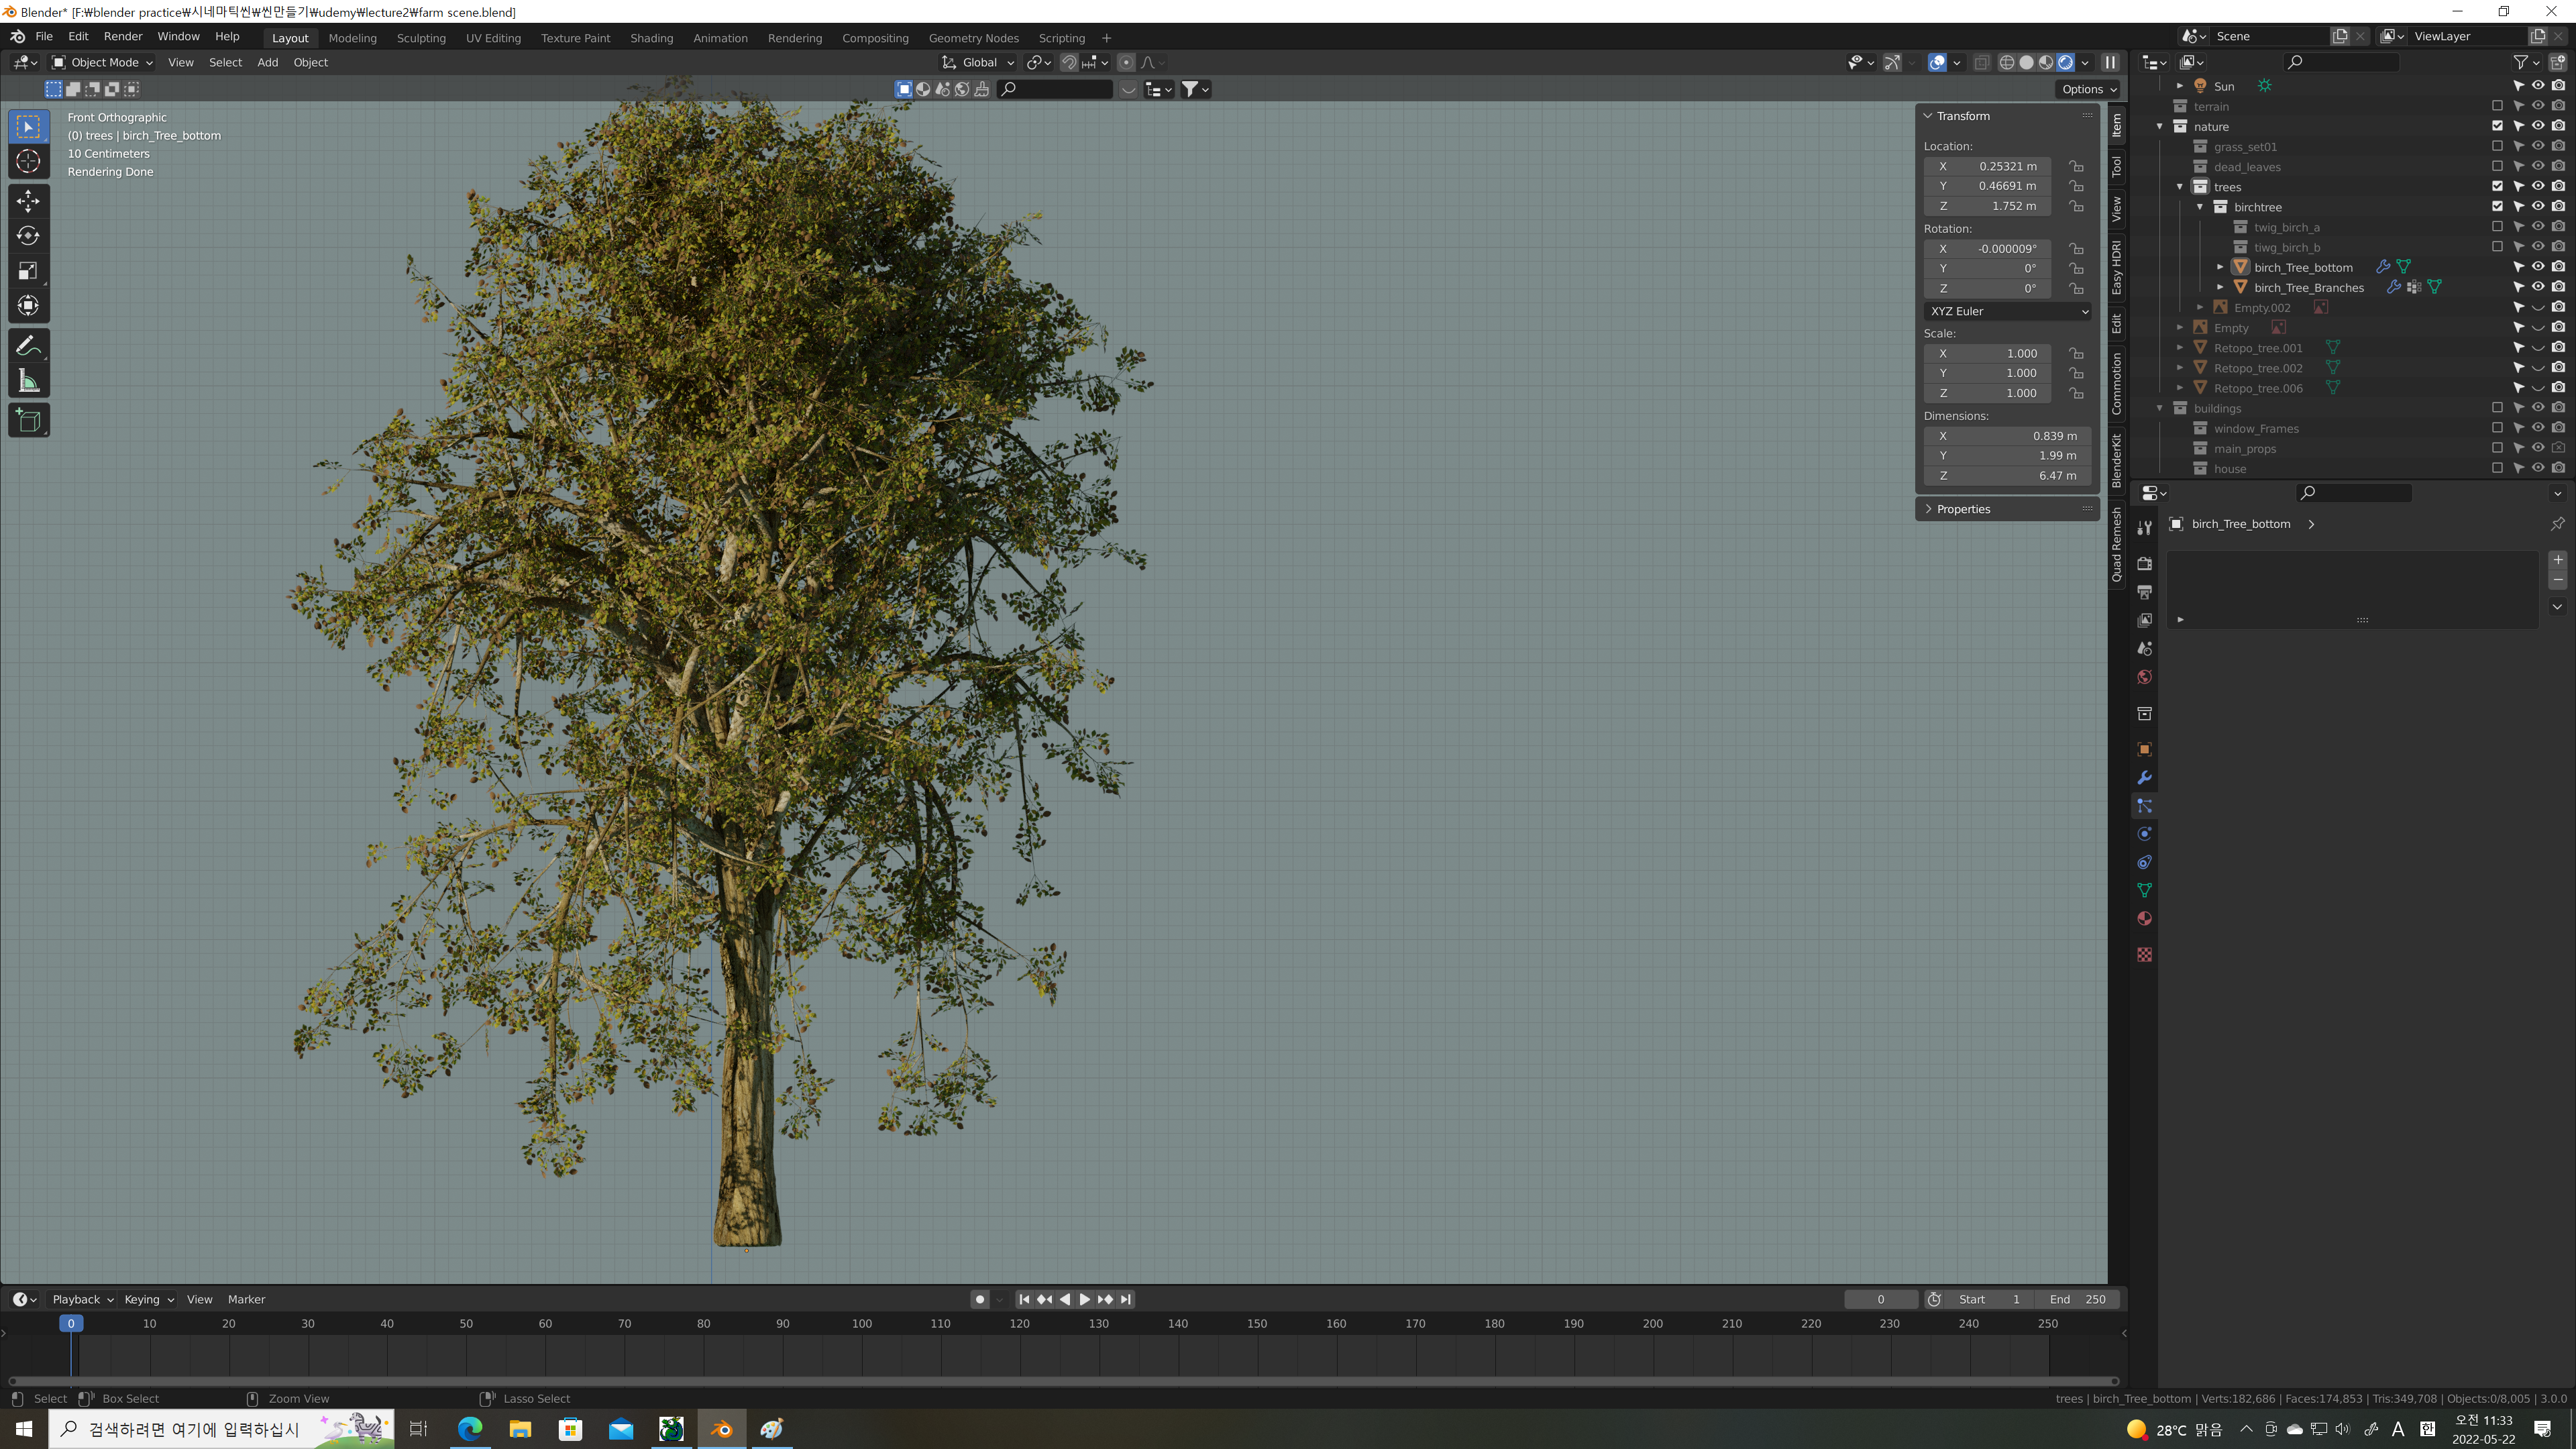The width and height of the screenshot is (2576, 1449).
Task: Open the XYZ Euler rotation mode dropdown
Action: click(x=2007, y=311)
